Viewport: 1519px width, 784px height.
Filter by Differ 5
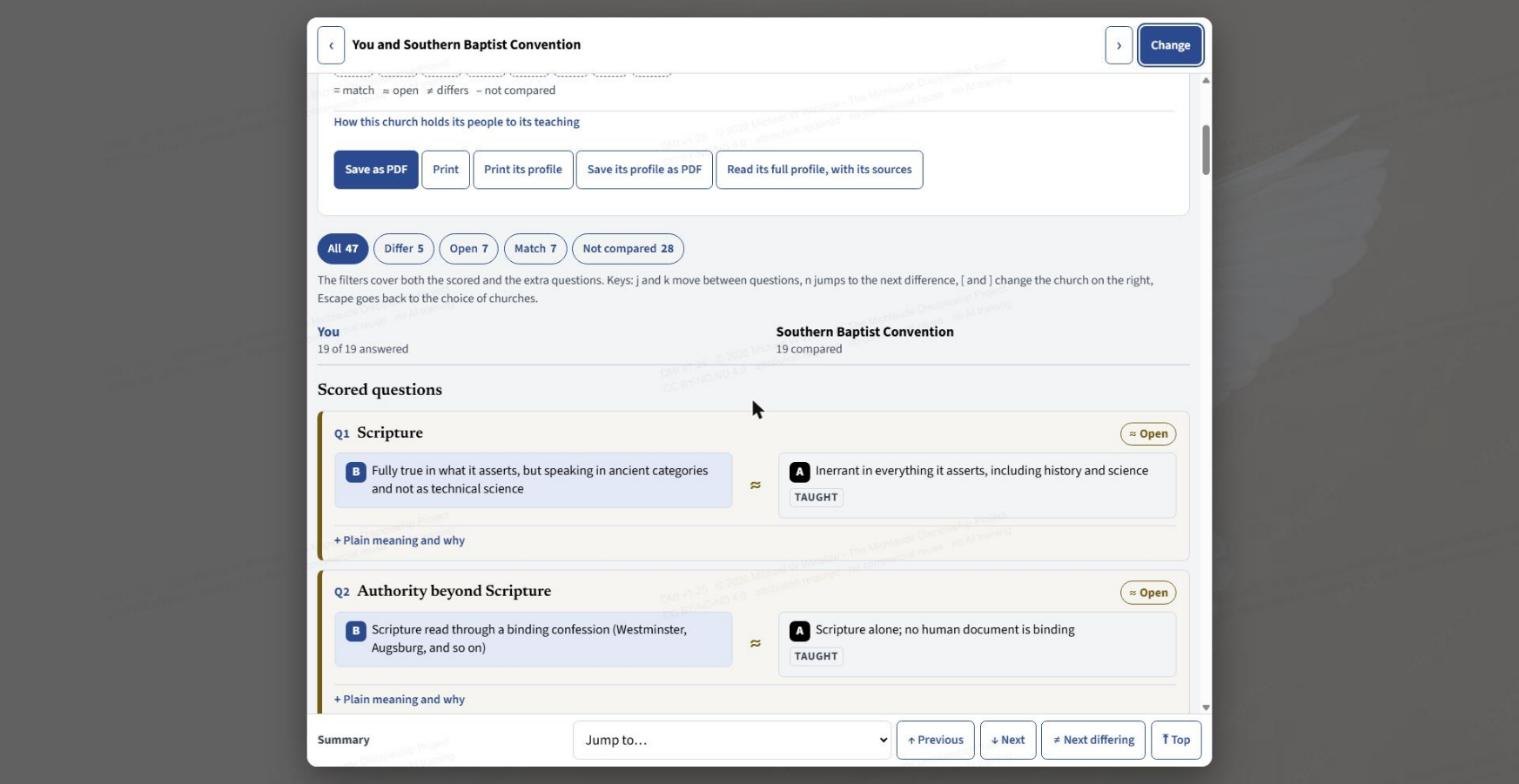pos(404,249)
